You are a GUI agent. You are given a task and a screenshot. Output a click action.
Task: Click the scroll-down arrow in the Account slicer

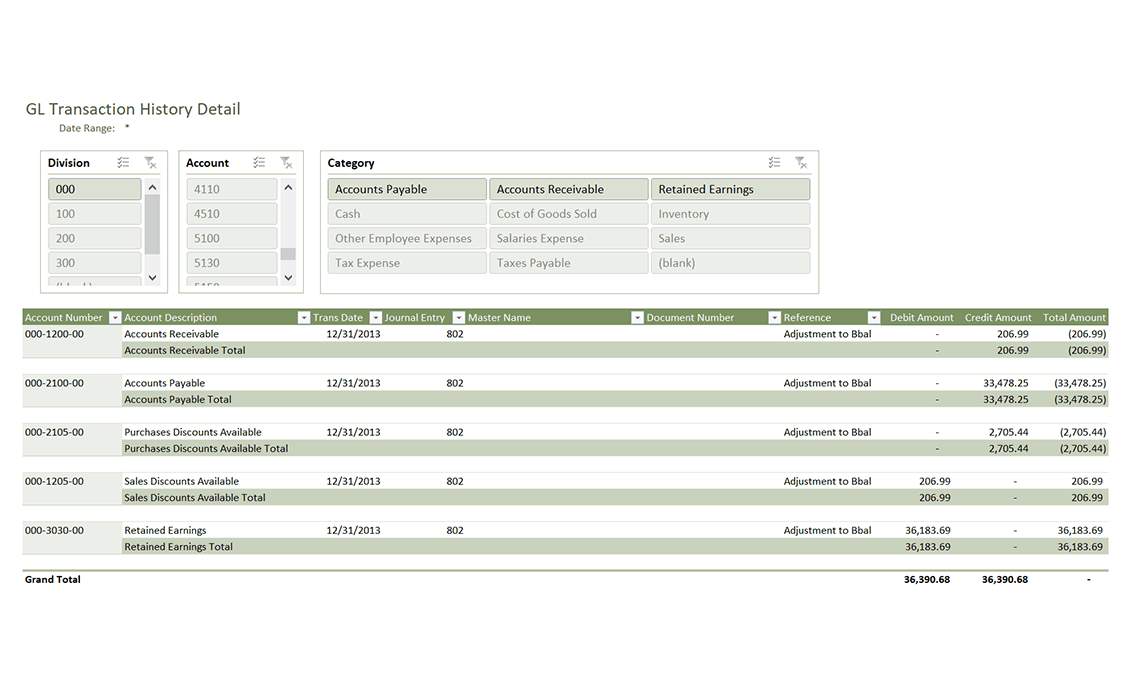coord(288,277)
